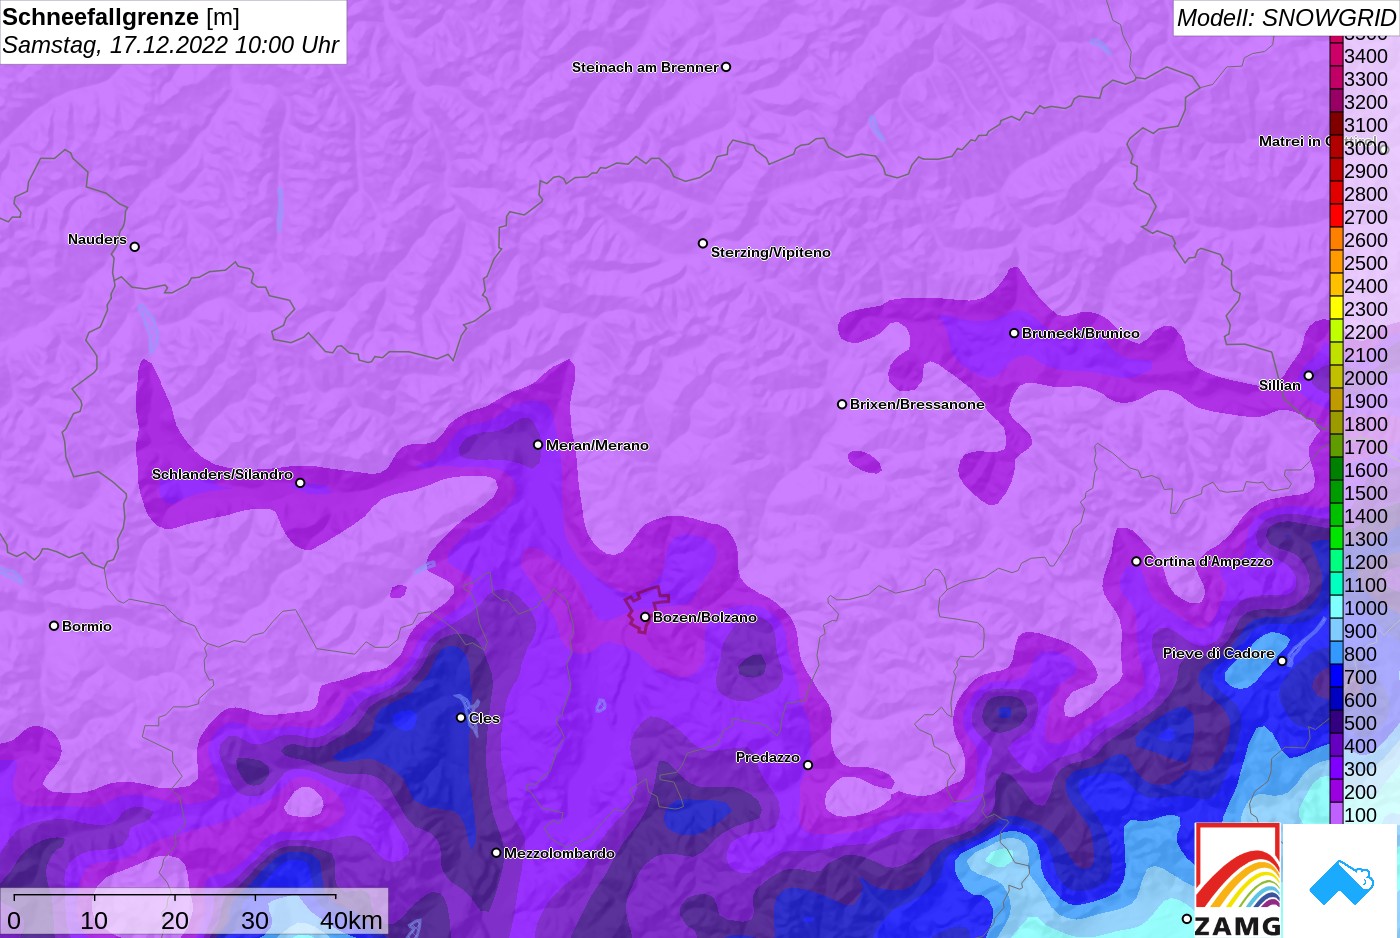
Task: Click the Nauders location dot
Action: (x=135, y=246)
